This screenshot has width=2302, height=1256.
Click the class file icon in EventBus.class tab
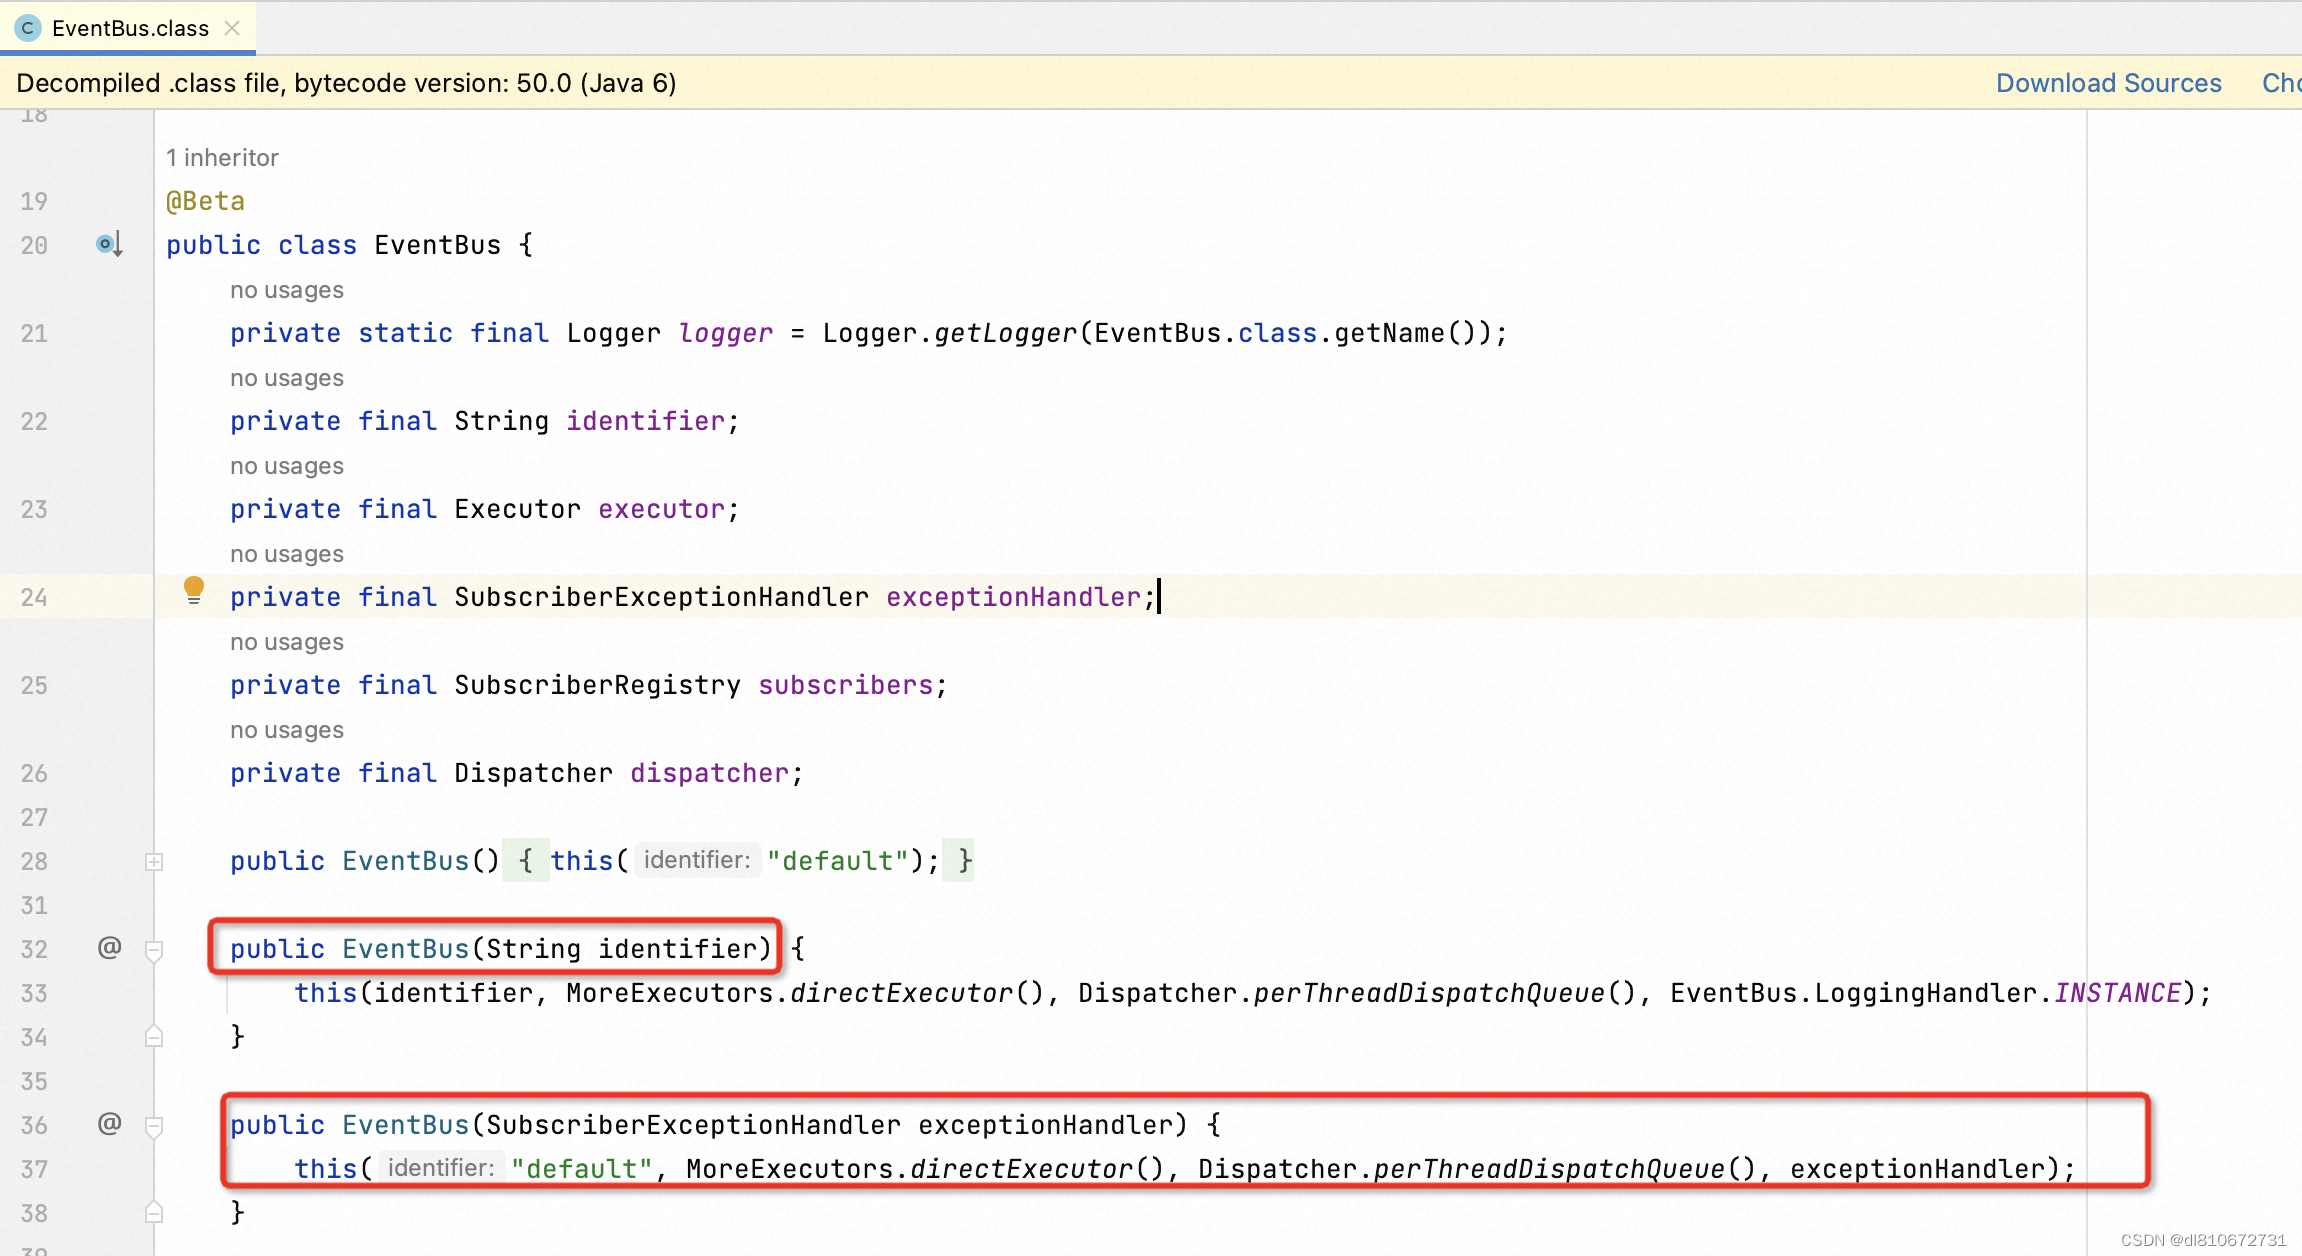pos(28,28)
